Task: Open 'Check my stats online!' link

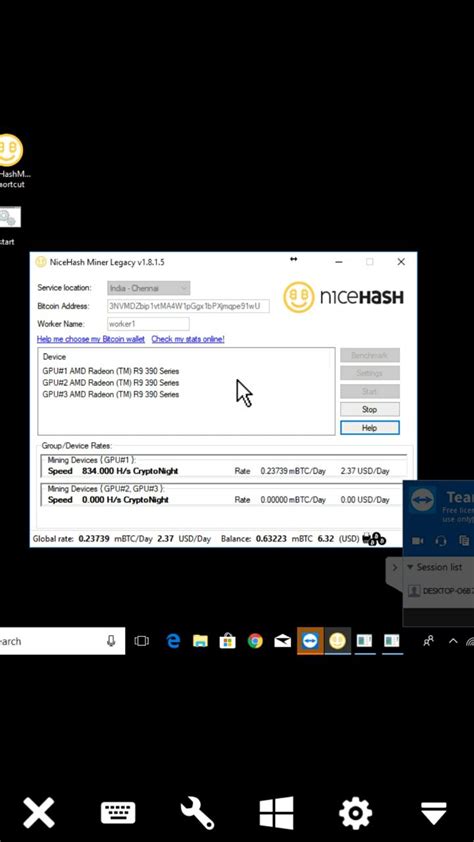Action: pyautogui.click(x=188, y=339)
